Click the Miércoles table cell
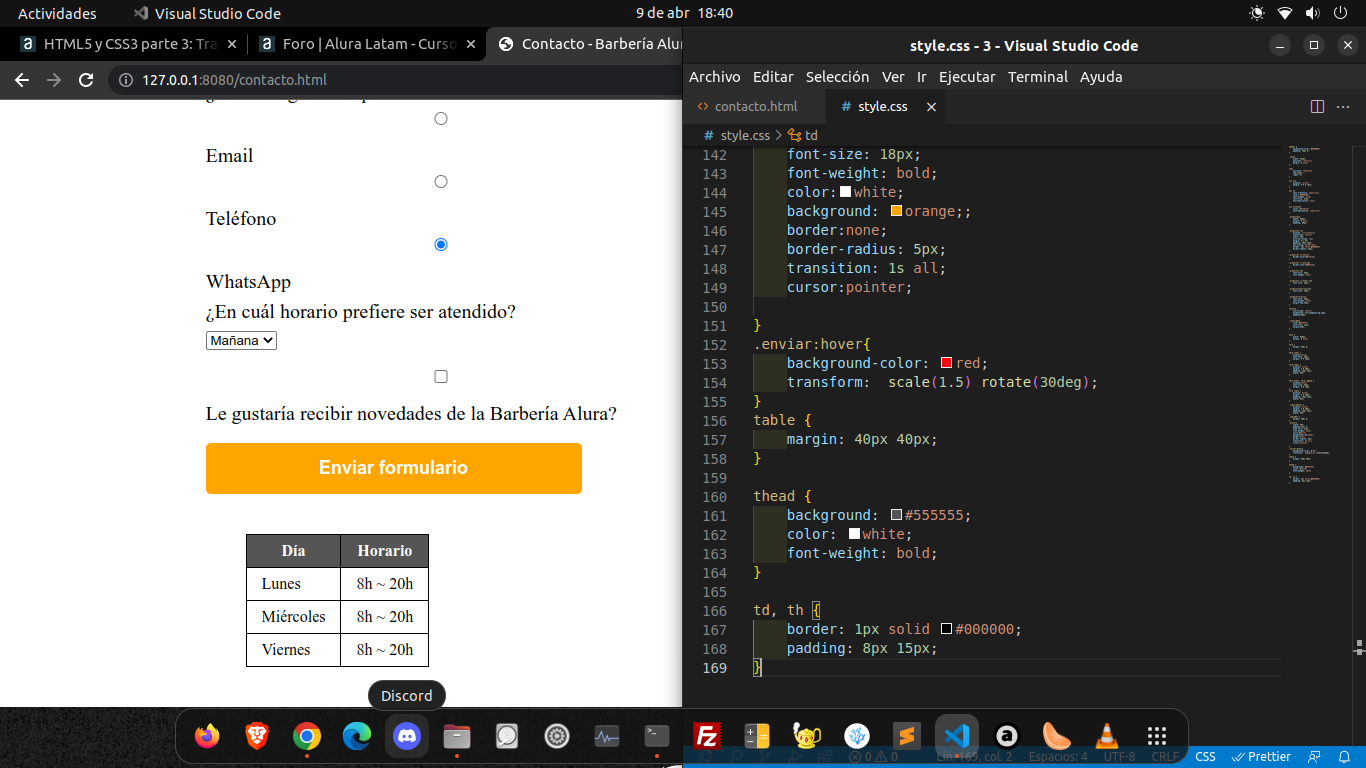Image resolution: width=1366 pixels, height=768 pixels. click(x=294, y=617)
